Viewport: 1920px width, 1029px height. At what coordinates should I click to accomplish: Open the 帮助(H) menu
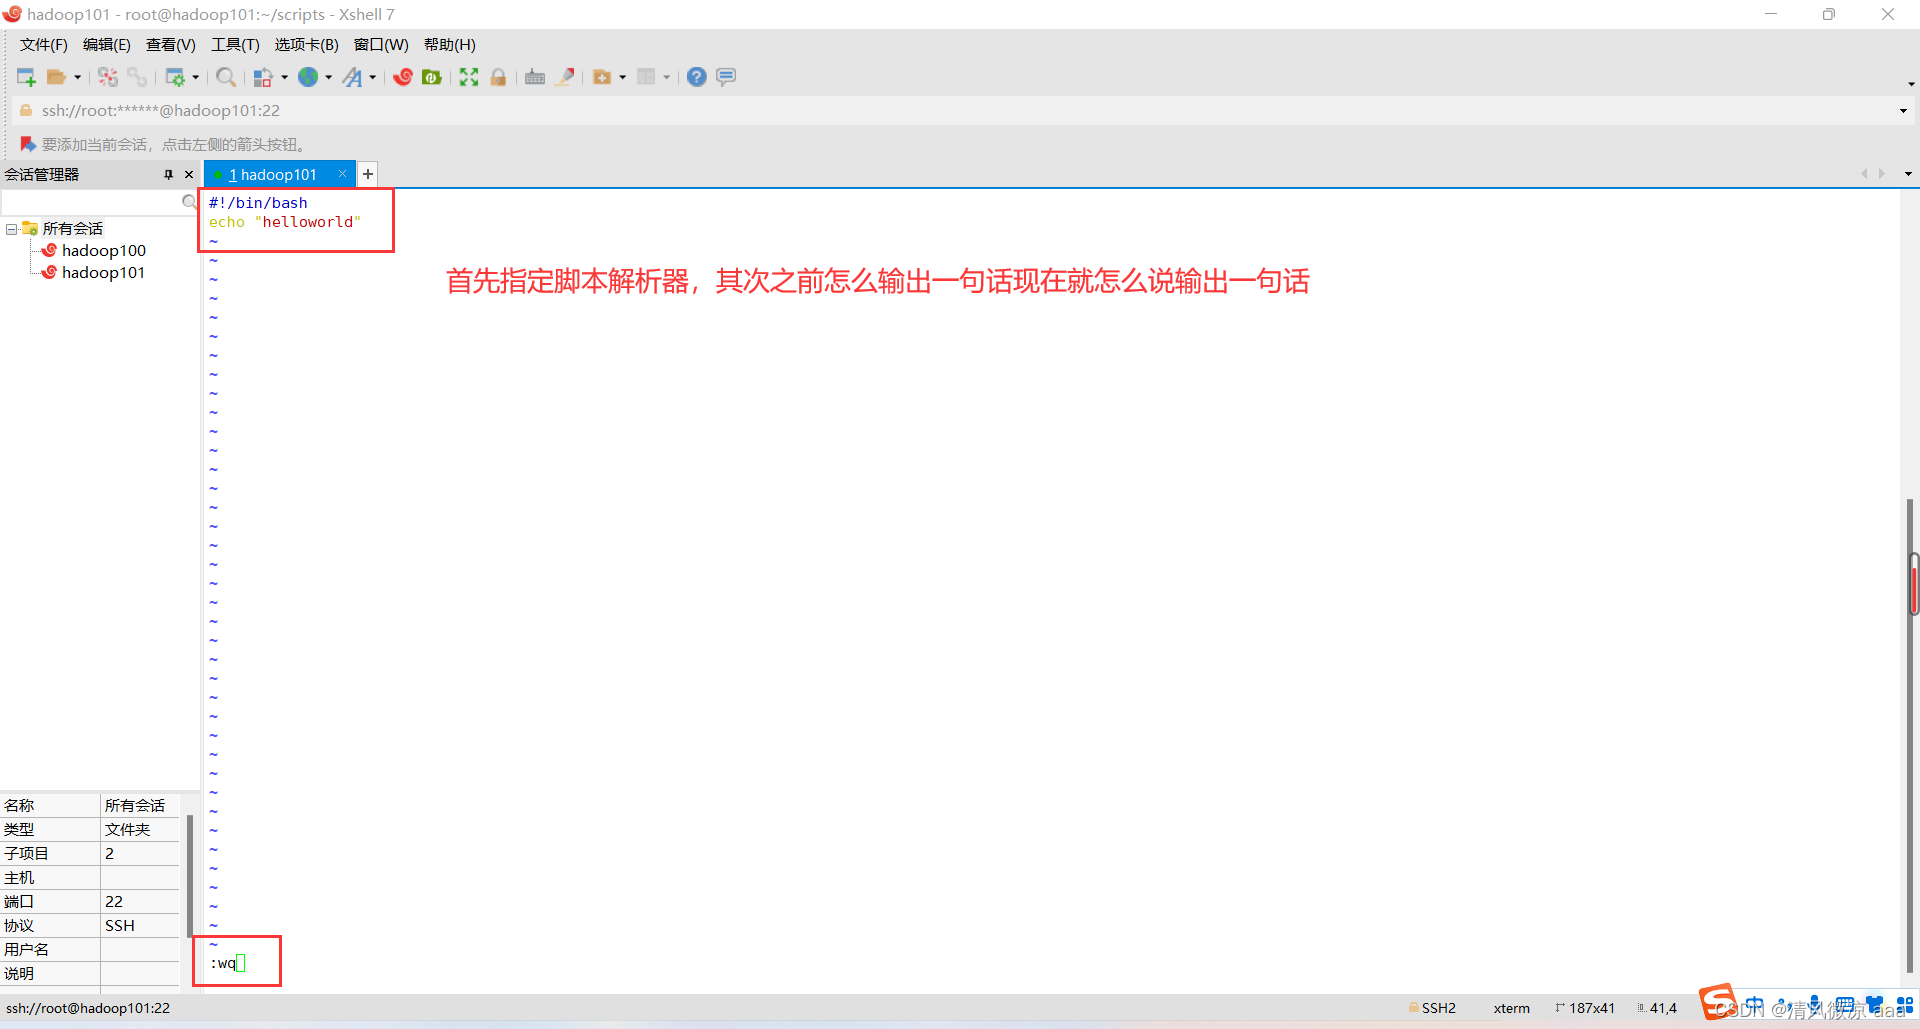click(450, 45)
